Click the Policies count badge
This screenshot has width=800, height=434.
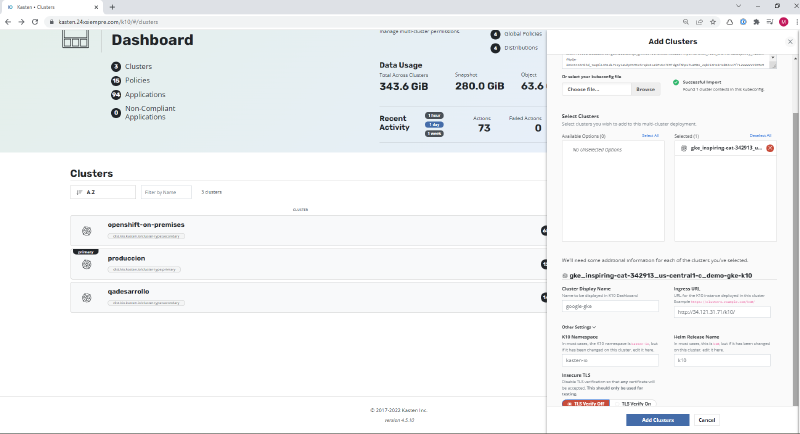click(x=116, y=81)
